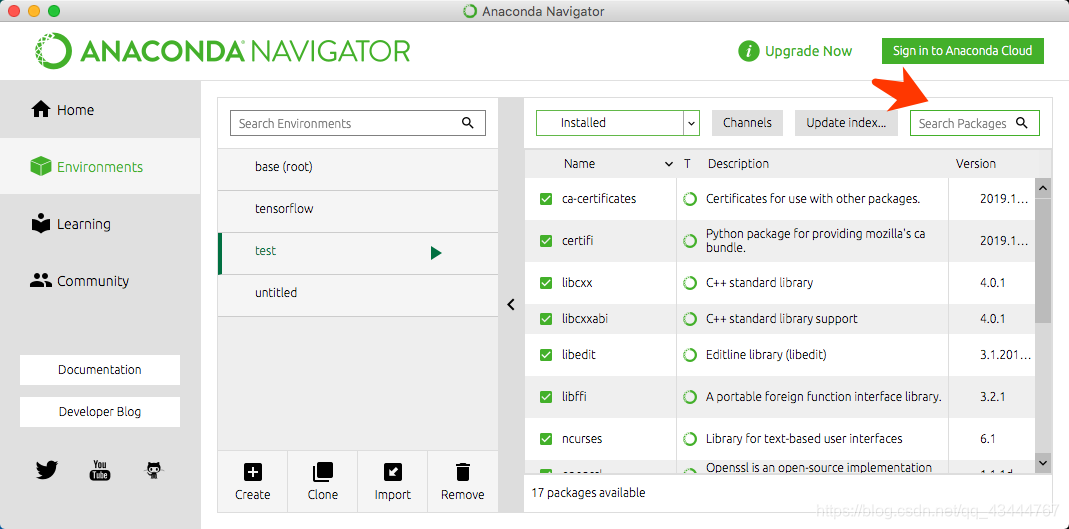Toggle the ncurses package checkbox
Screen dimensions: 1069x529
[545, 439]
